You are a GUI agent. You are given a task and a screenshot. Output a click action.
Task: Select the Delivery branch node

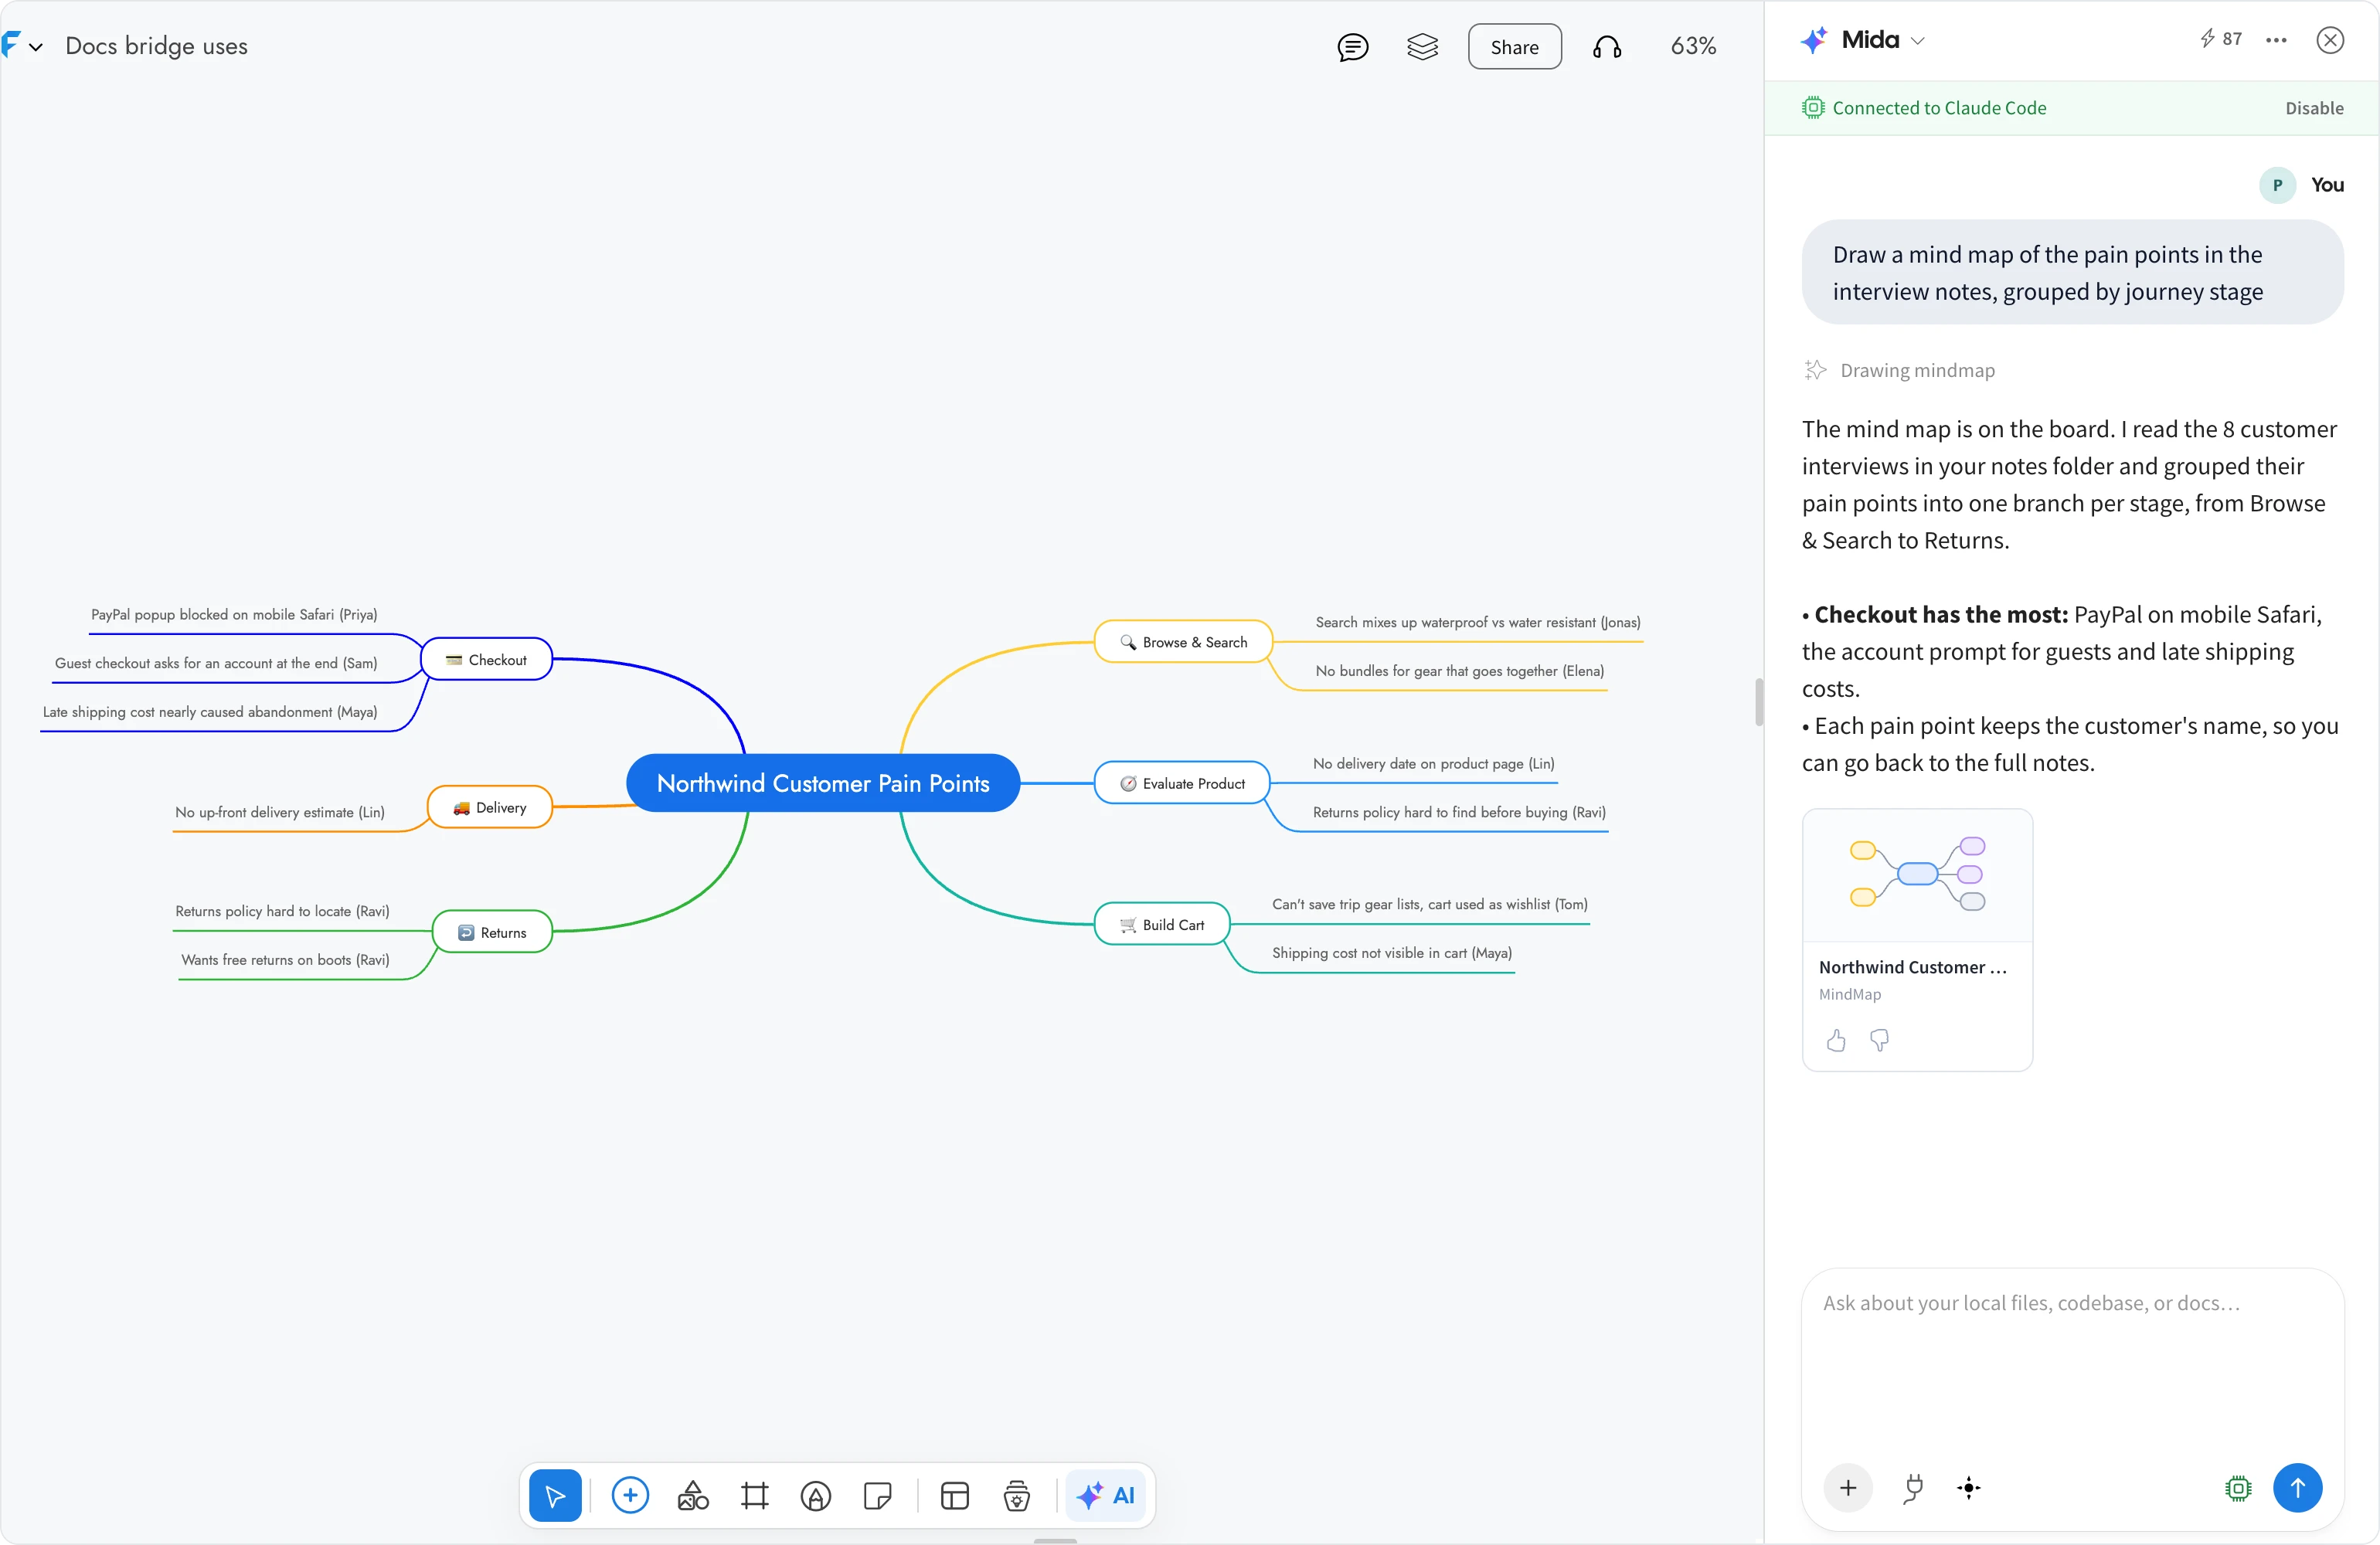coord(490,807)
